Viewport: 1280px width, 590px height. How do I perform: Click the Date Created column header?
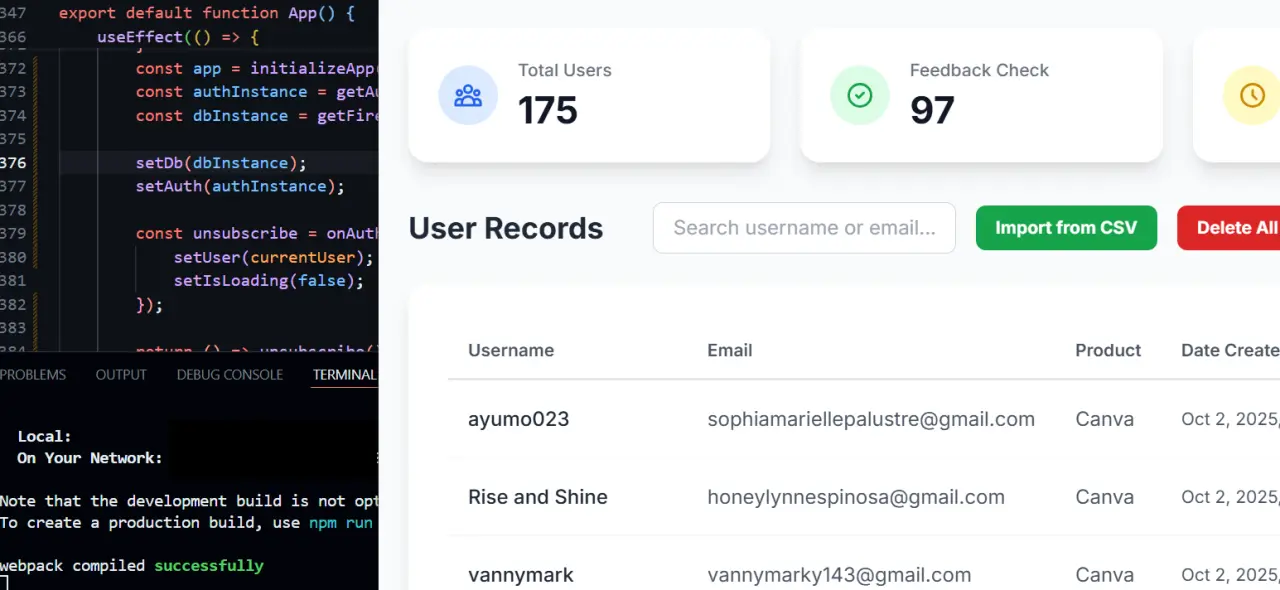coord(1230,350)
